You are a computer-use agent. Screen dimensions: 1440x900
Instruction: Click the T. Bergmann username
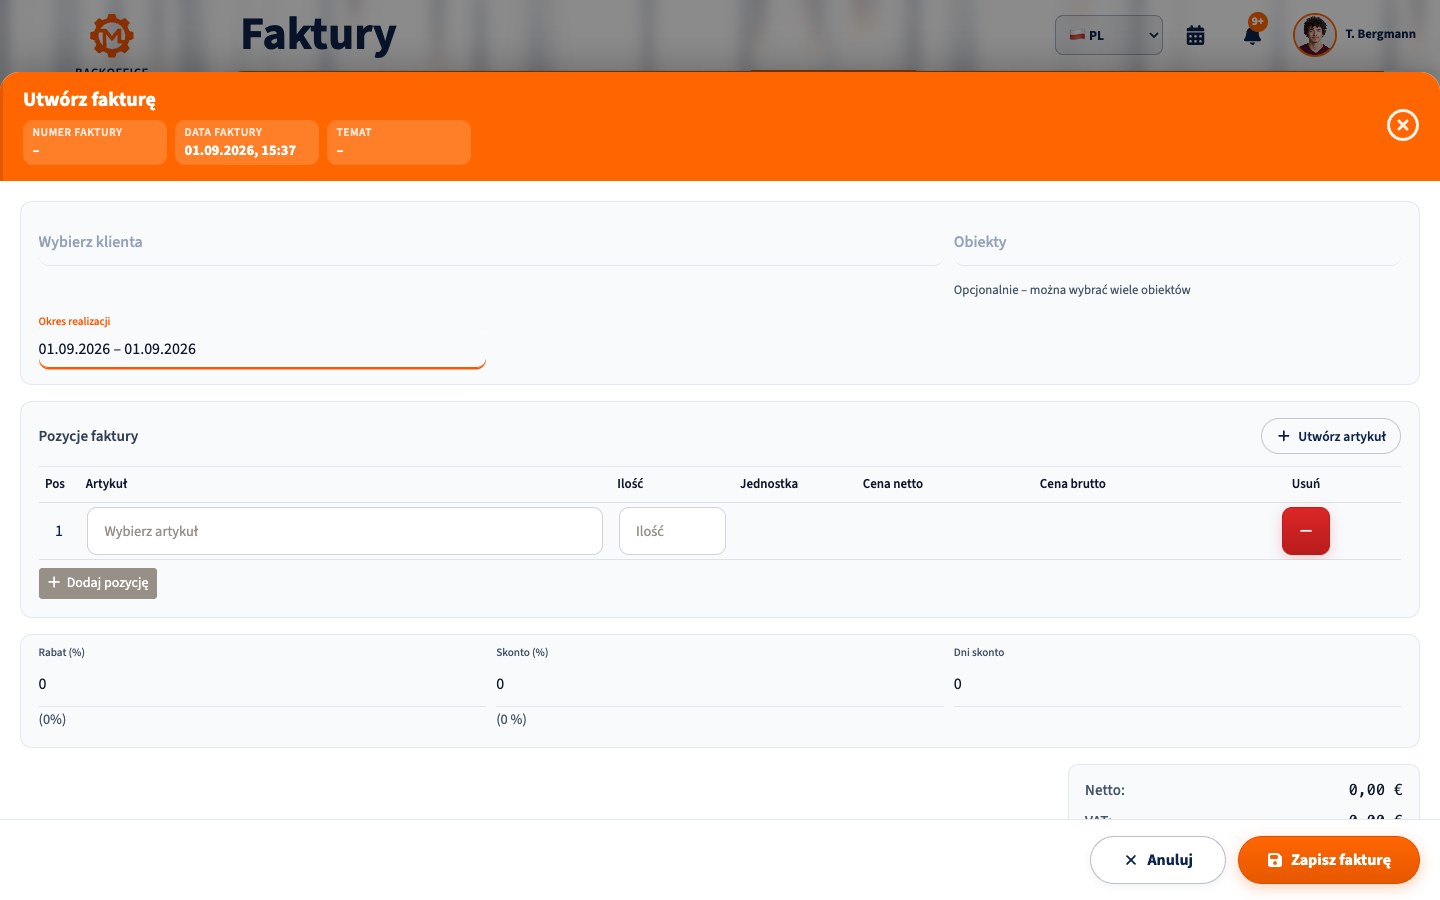1380,34
